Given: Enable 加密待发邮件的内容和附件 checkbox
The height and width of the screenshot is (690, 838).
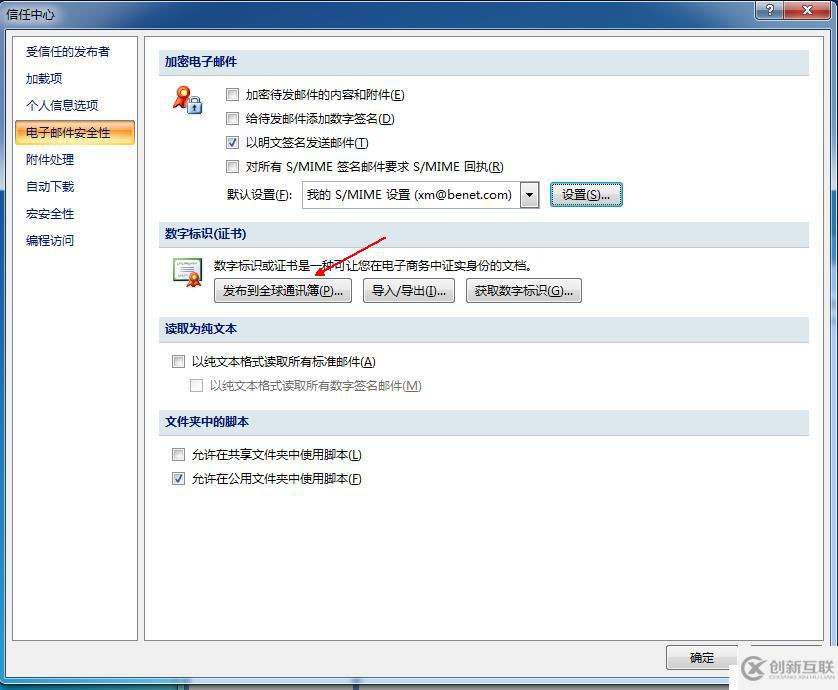Looking at the screenshot, I should click(232, 94).
